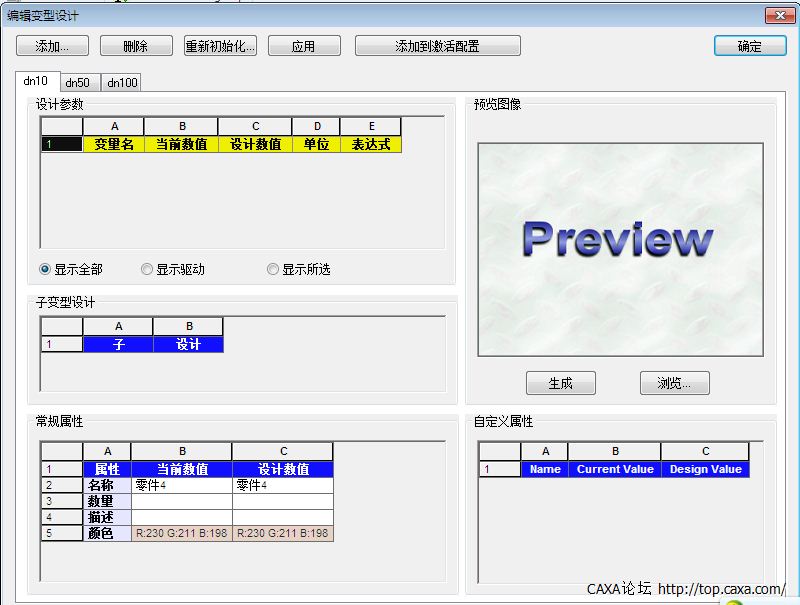This screenshot has height=605, width=800.
Task: Switch to the dn50 tab
Action: pos(77,83)
